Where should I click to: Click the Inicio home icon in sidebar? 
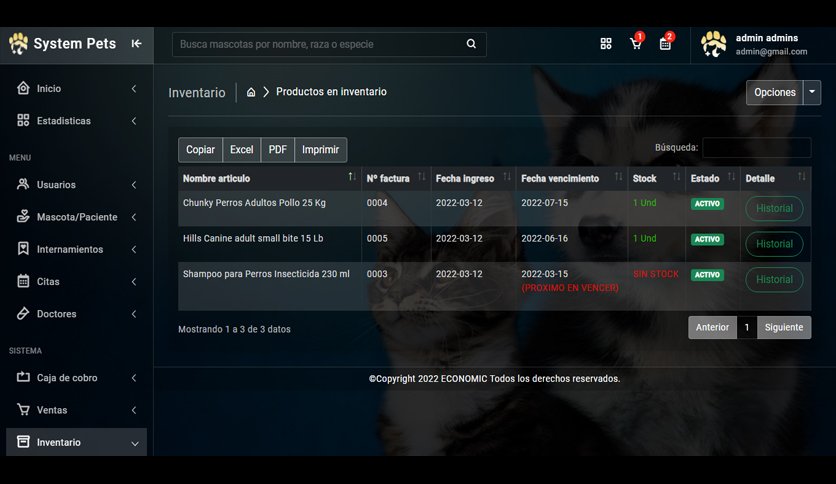click(23, 88)
